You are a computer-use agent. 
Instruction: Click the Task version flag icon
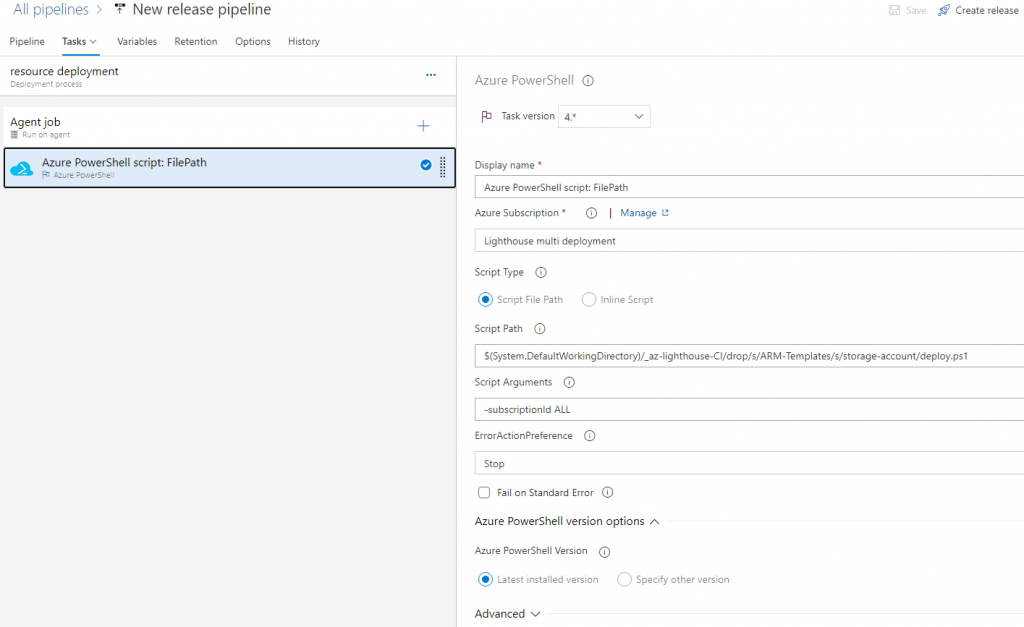point(487,116)
